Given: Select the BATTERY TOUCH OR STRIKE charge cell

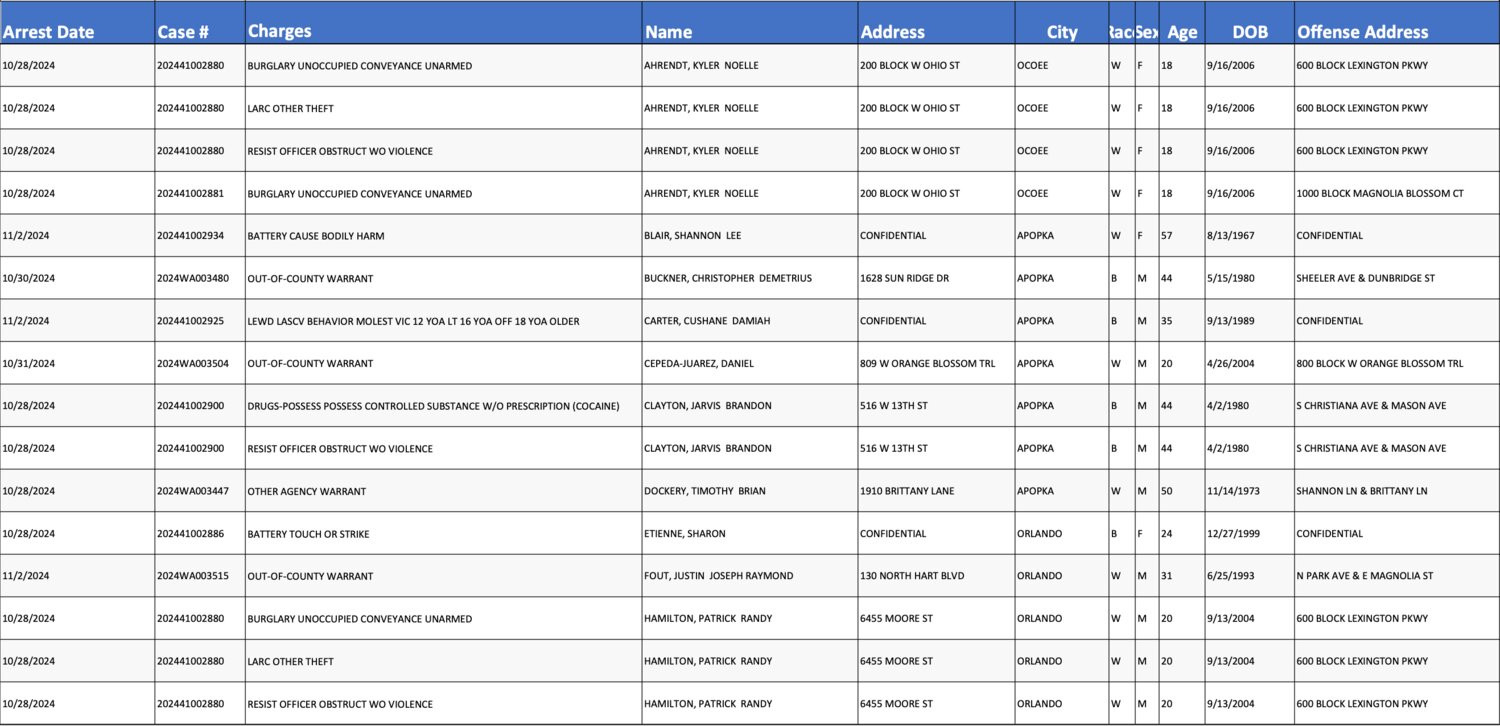Looking at the screenshot, I should [x=444, y=533].
